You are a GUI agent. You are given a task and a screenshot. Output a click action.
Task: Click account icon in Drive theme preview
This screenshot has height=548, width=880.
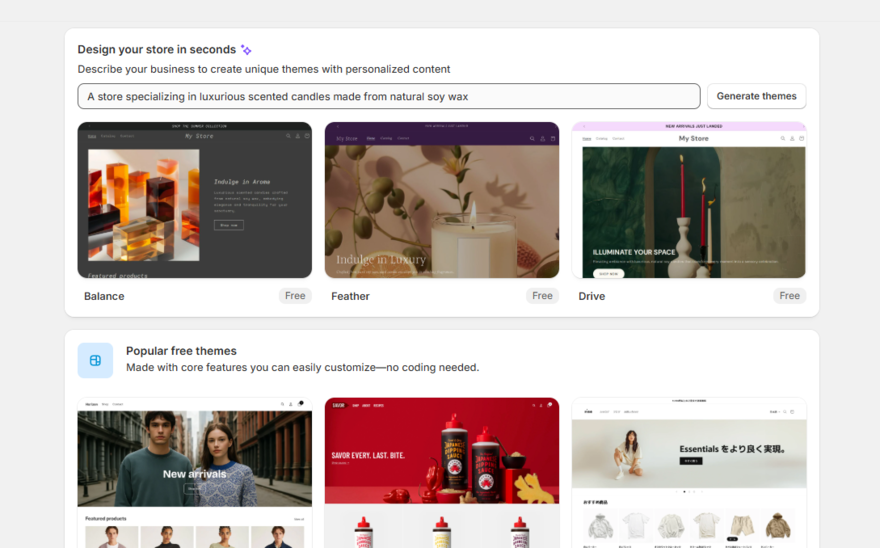pos(792,138)
